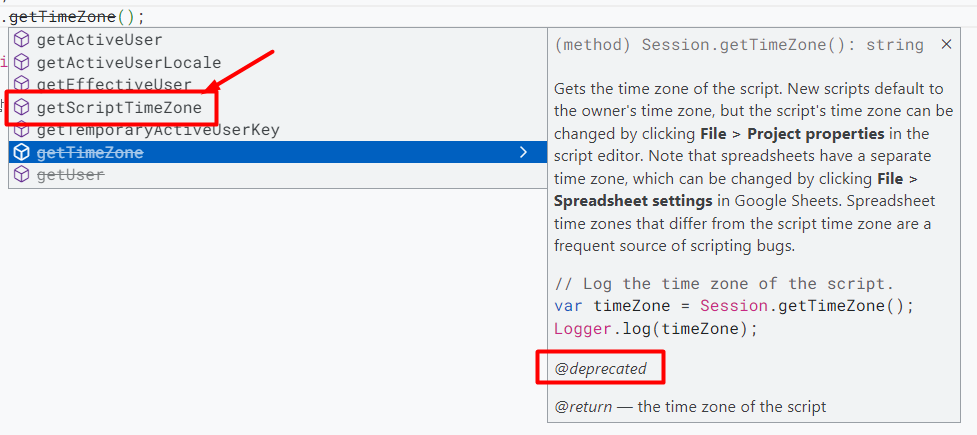Click the cube icon beside getActiveUserLocale
The image size is (977, 435).
click(x=22, y=62)
